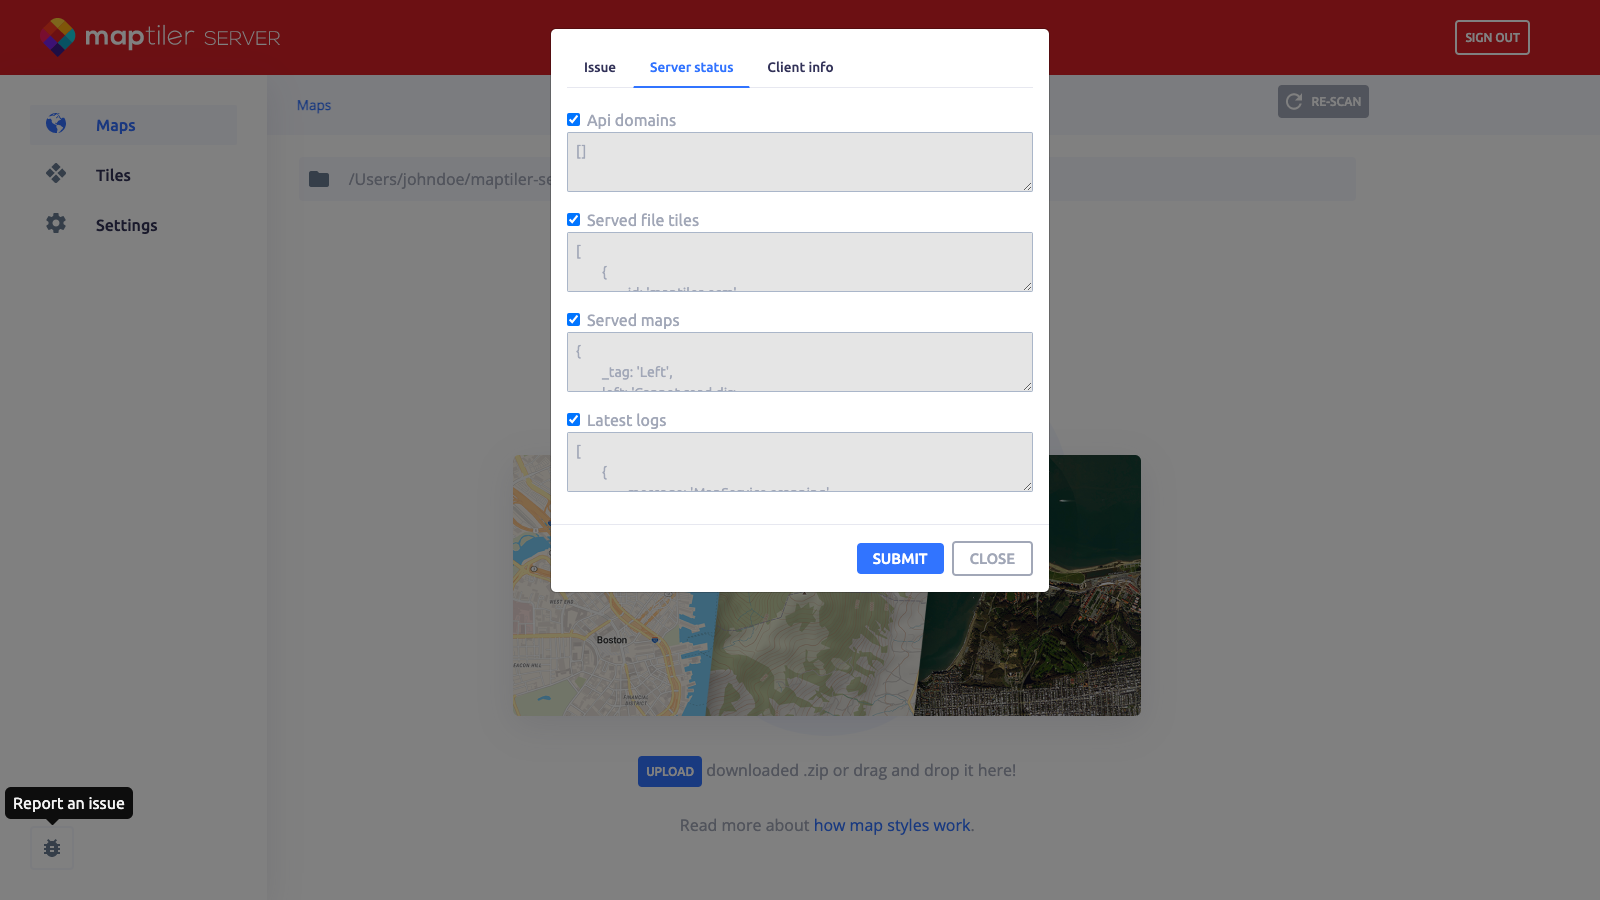Open the how map styles work link

click(892, 825)
